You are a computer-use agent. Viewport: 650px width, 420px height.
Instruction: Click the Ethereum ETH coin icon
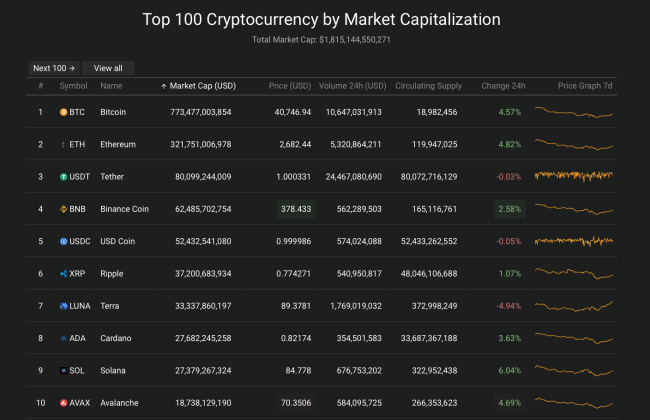63,144
